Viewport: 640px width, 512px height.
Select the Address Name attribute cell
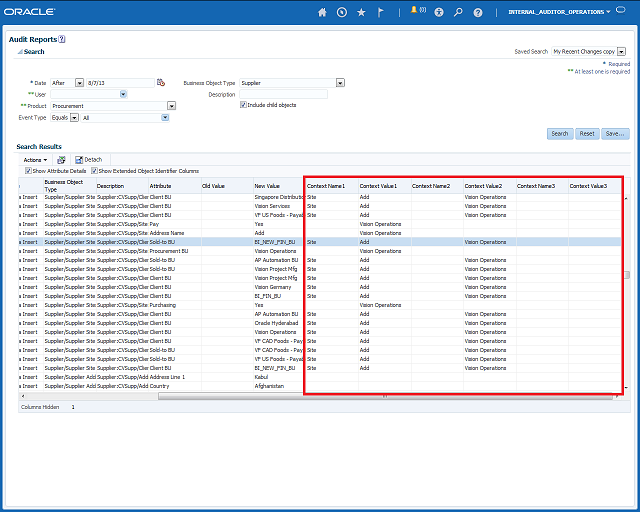pyautogui.click(x=175, y=233)
